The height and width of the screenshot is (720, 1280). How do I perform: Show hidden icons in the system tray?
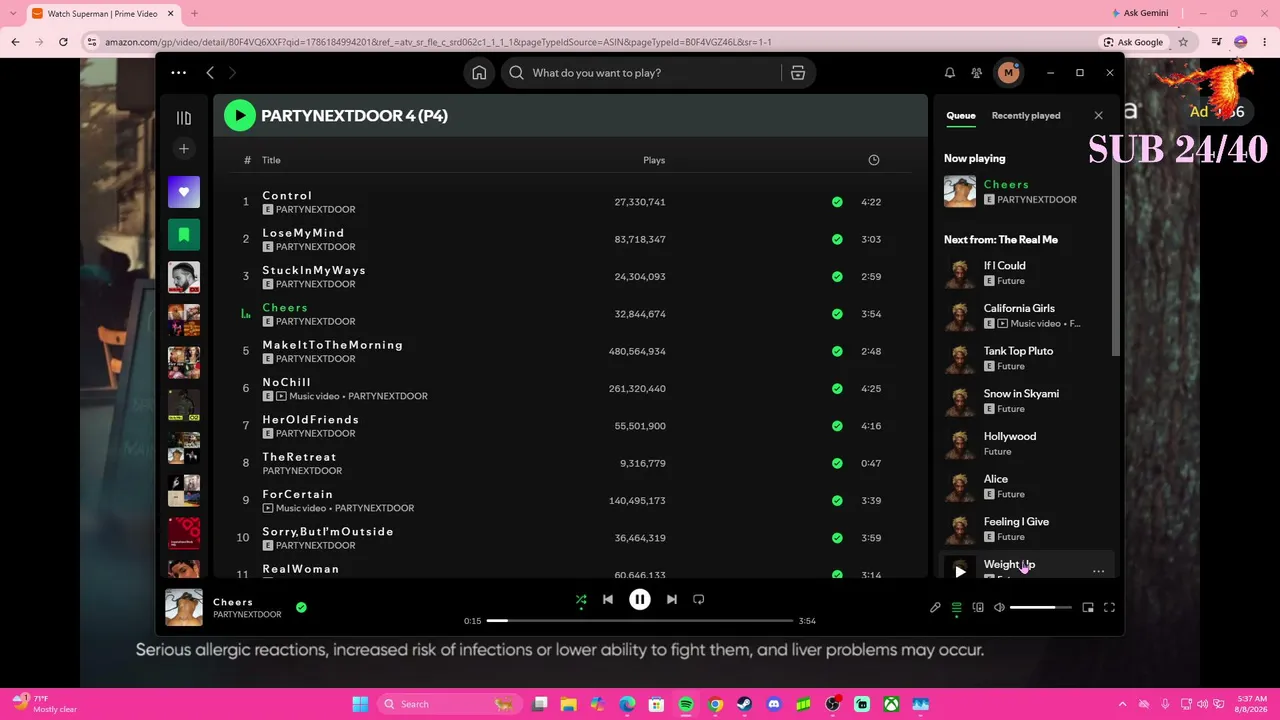(x=1122, y=704)
